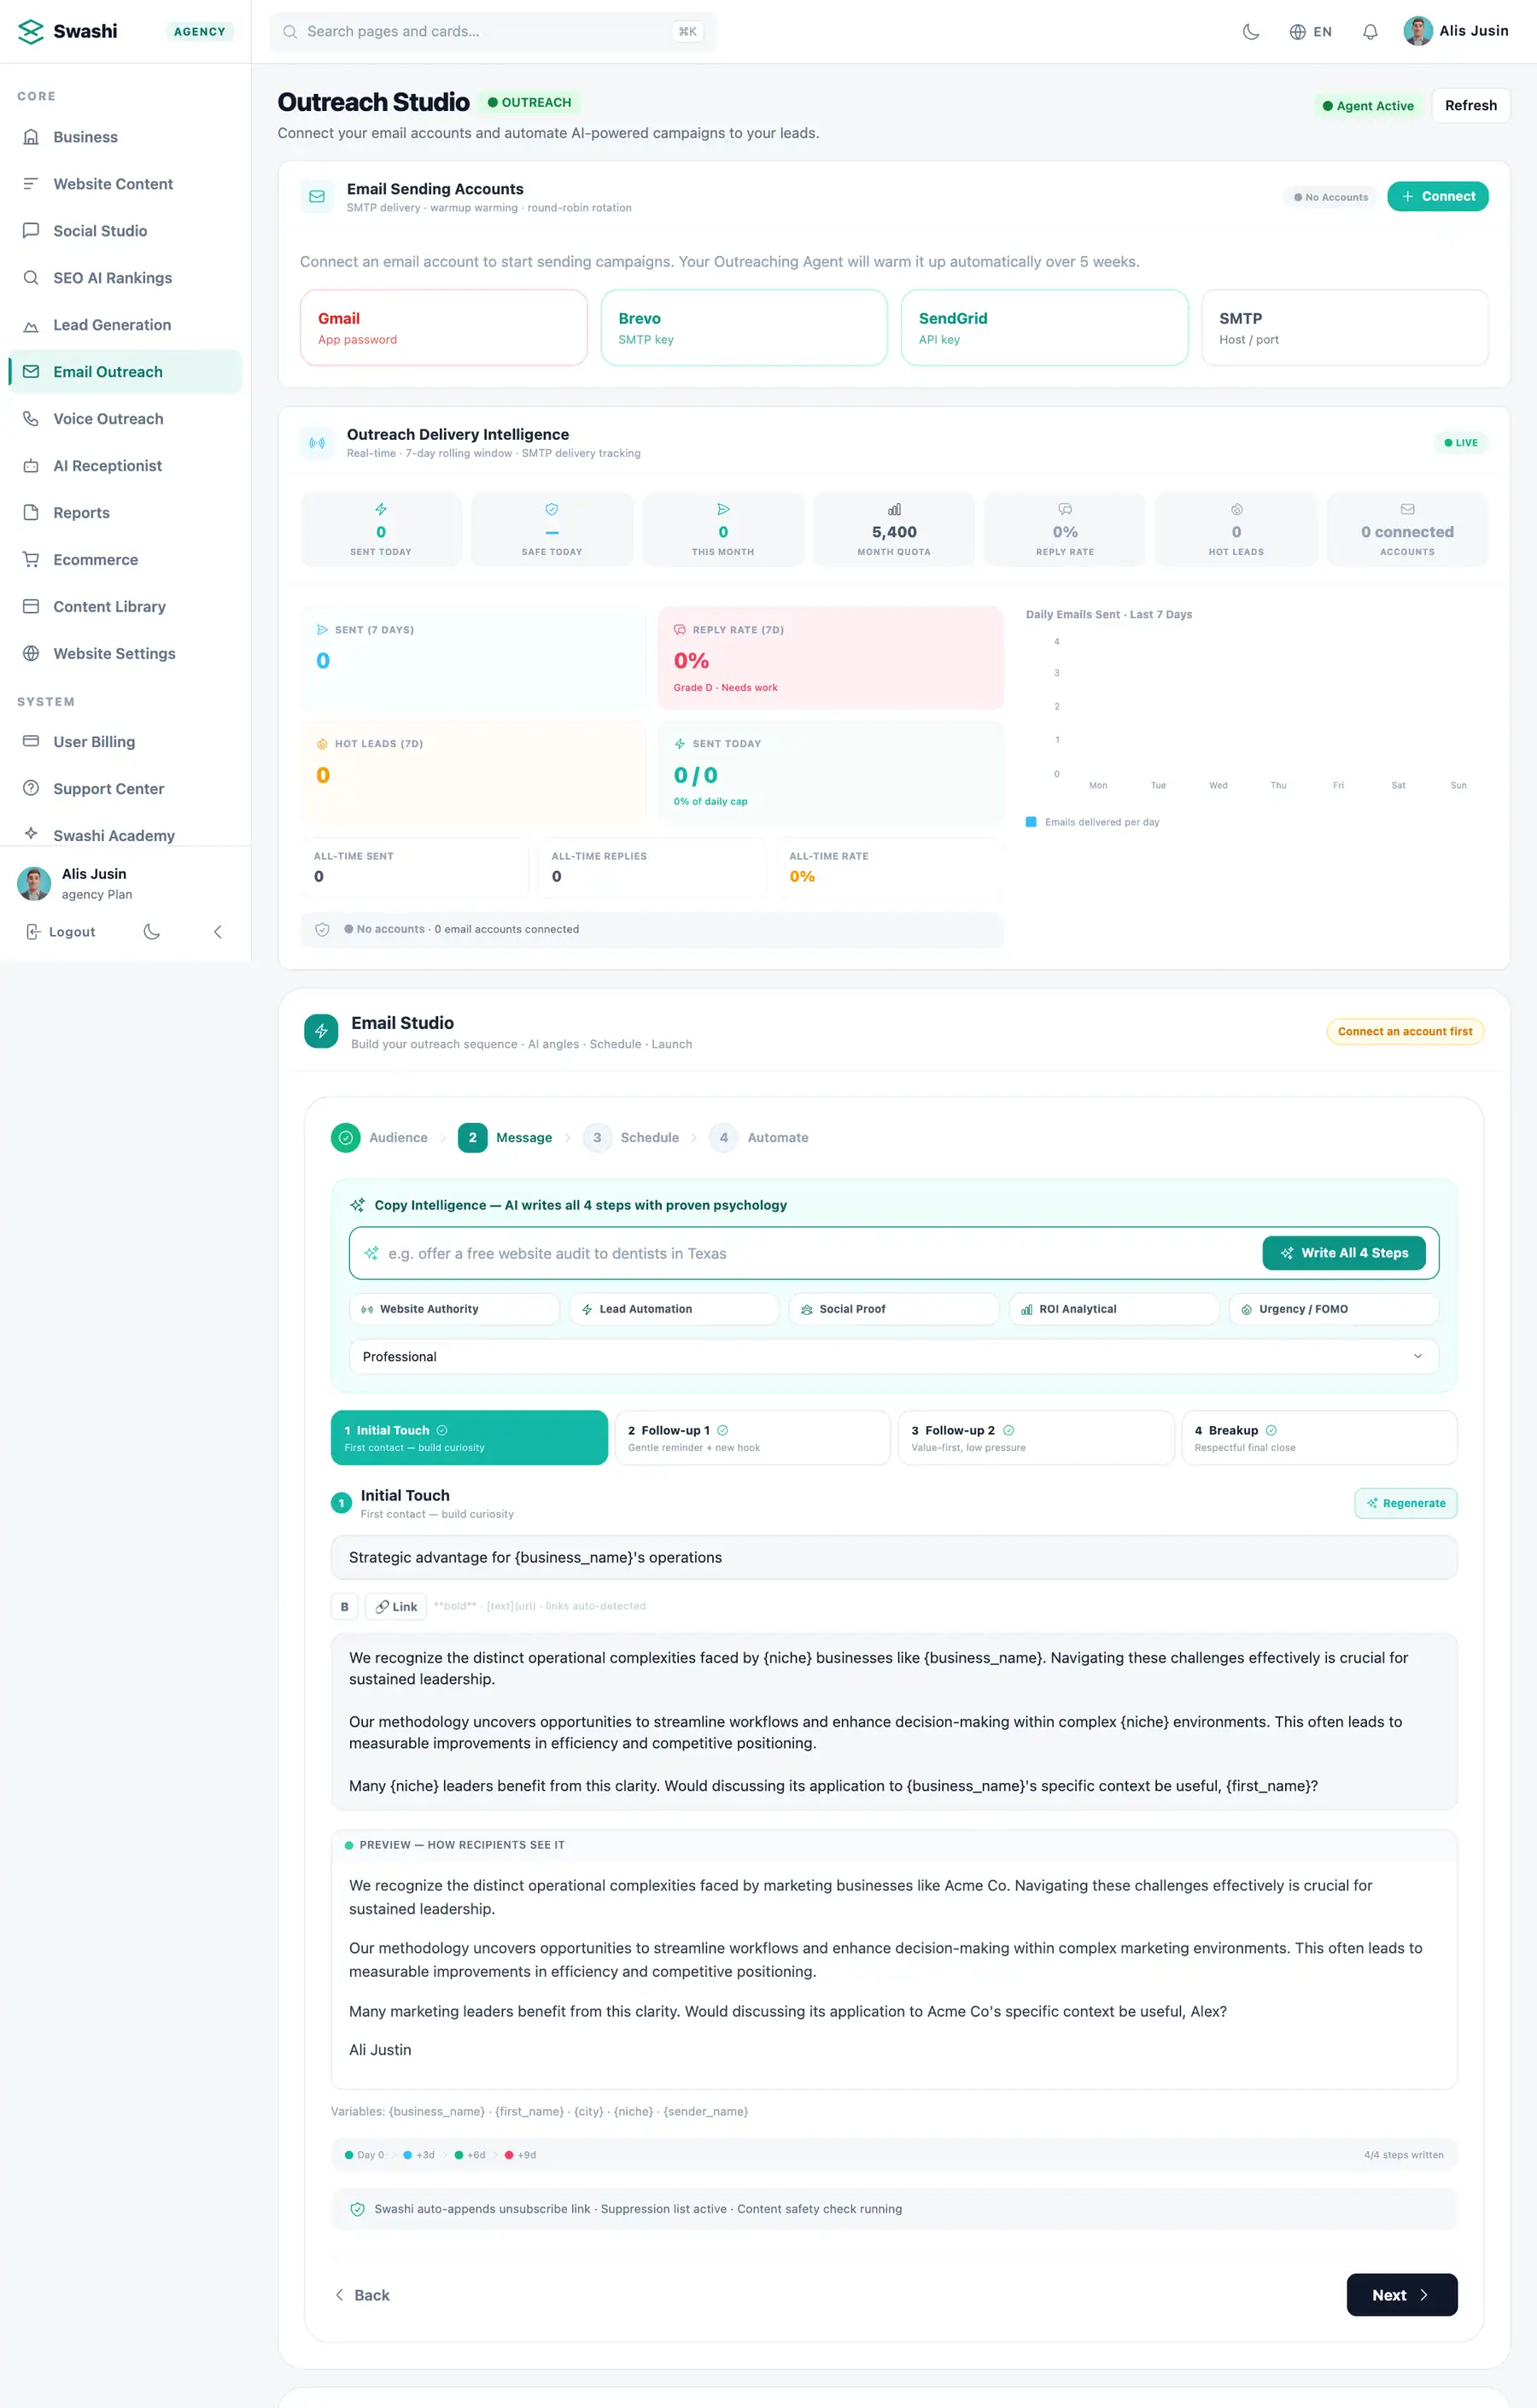Screen dimensions: 1537x2408
Task: Open SEO AI Rankings section
Action: tap(125, 278)
